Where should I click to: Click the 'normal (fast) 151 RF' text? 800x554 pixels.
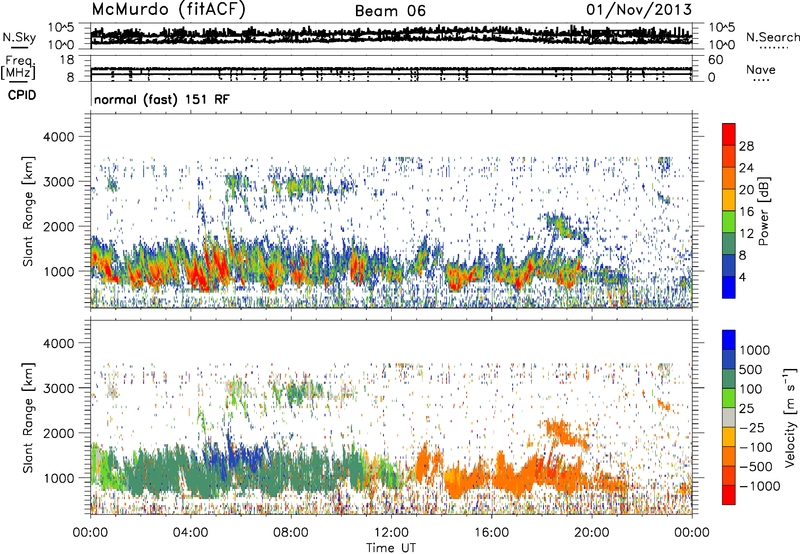coord(162,99)
